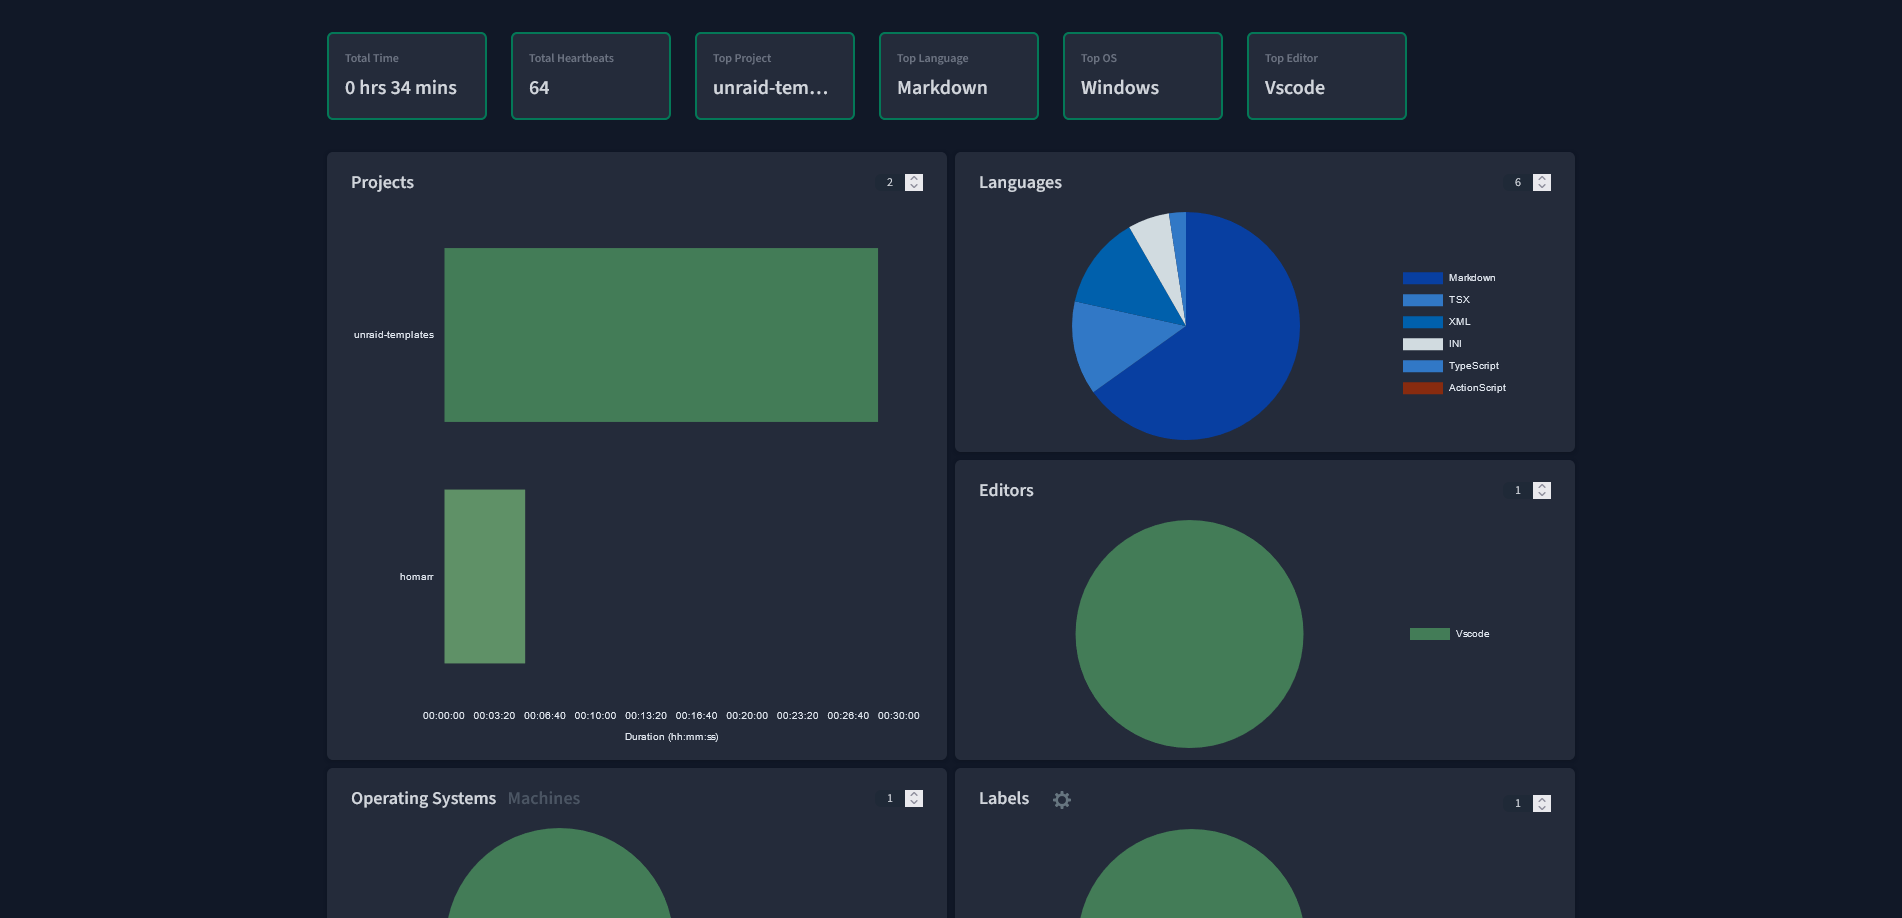The image size is (1902, 918).
Task: Click the 'Duration (hh:mm:ss)' axis title
Action: [x=671, y=737]
